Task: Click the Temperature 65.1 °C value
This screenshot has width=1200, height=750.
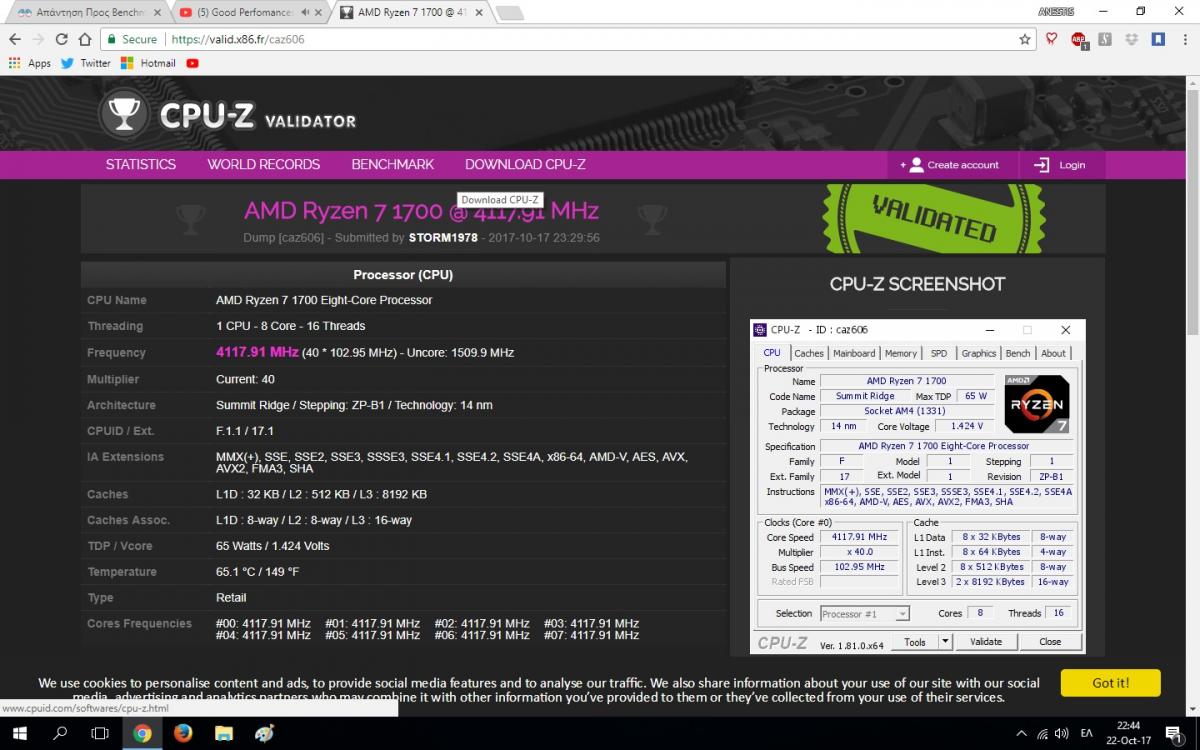Action: 257,571
